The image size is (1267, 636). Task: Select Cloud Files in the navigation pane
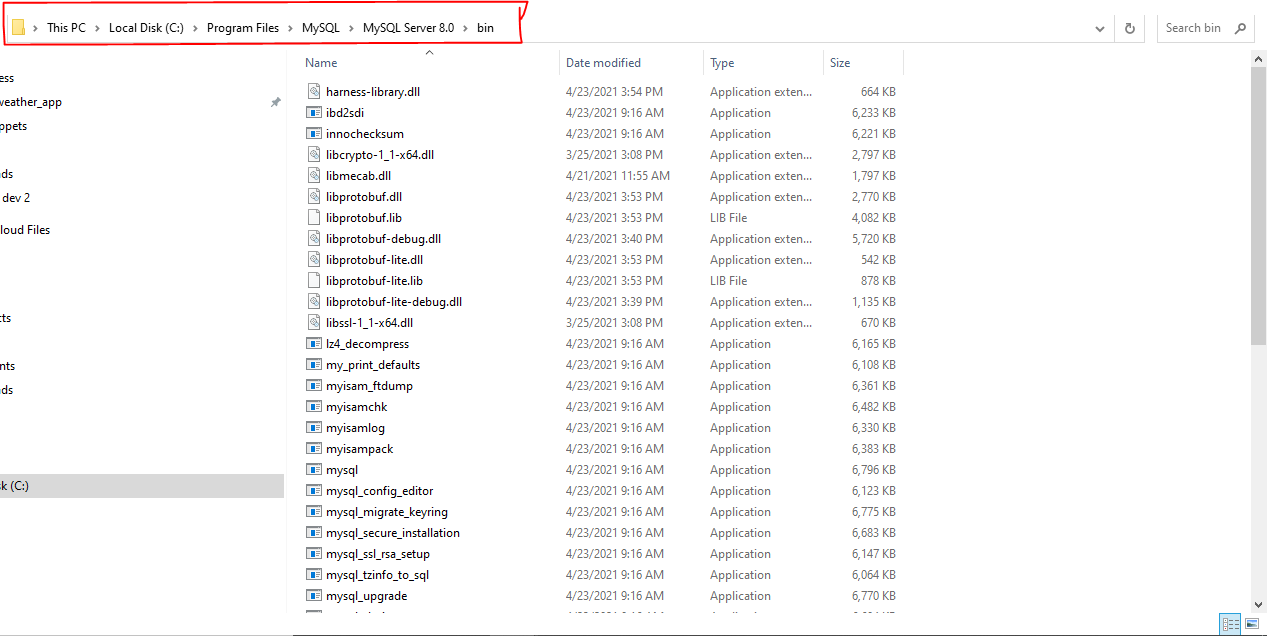[25, 230]
